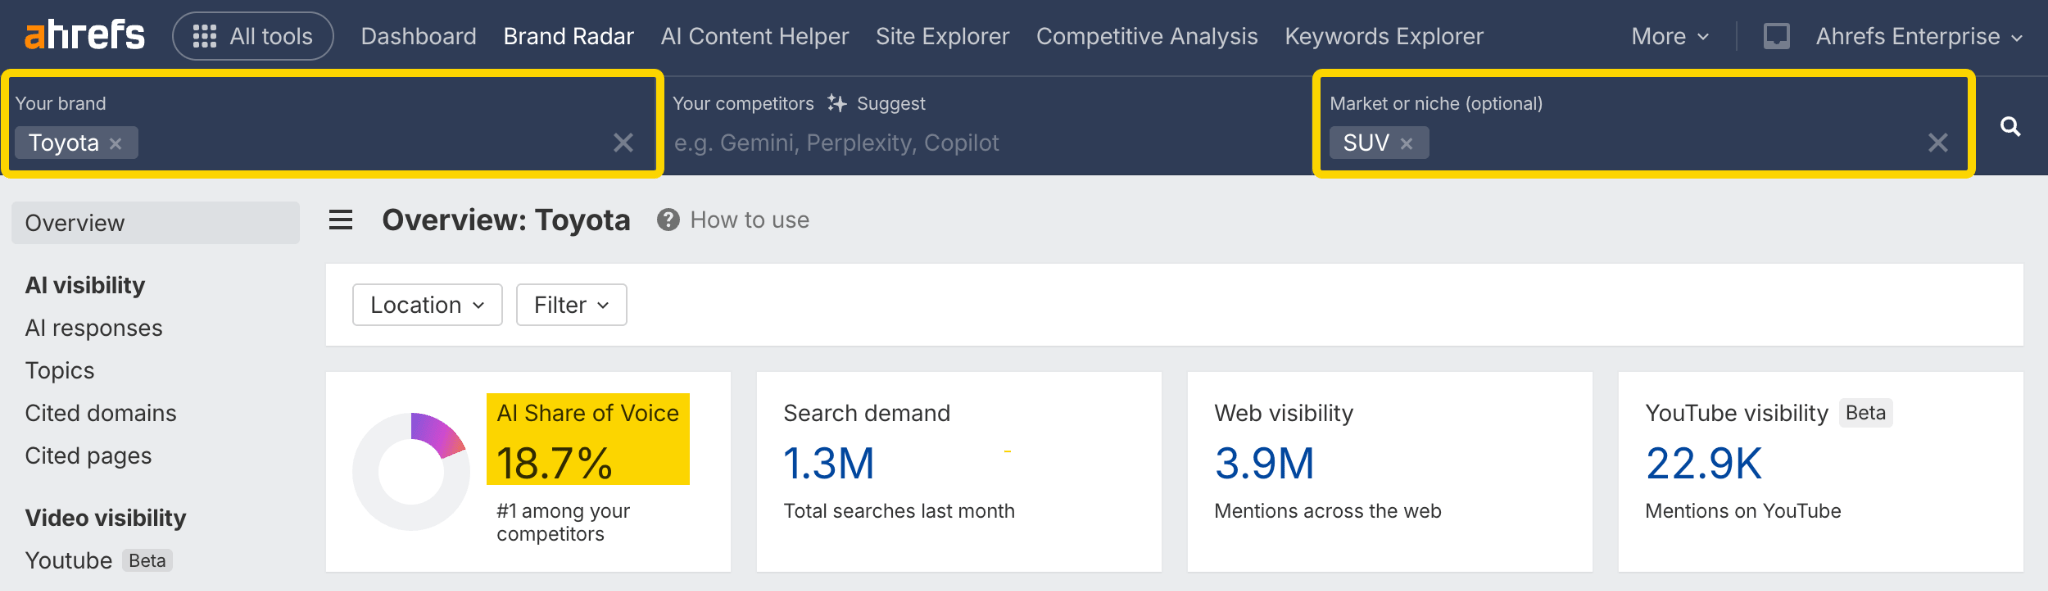The width and height of the screenshot is (2048, 591).
Task: Open the Filter dropdown
Action: click(x=571, y=305)
